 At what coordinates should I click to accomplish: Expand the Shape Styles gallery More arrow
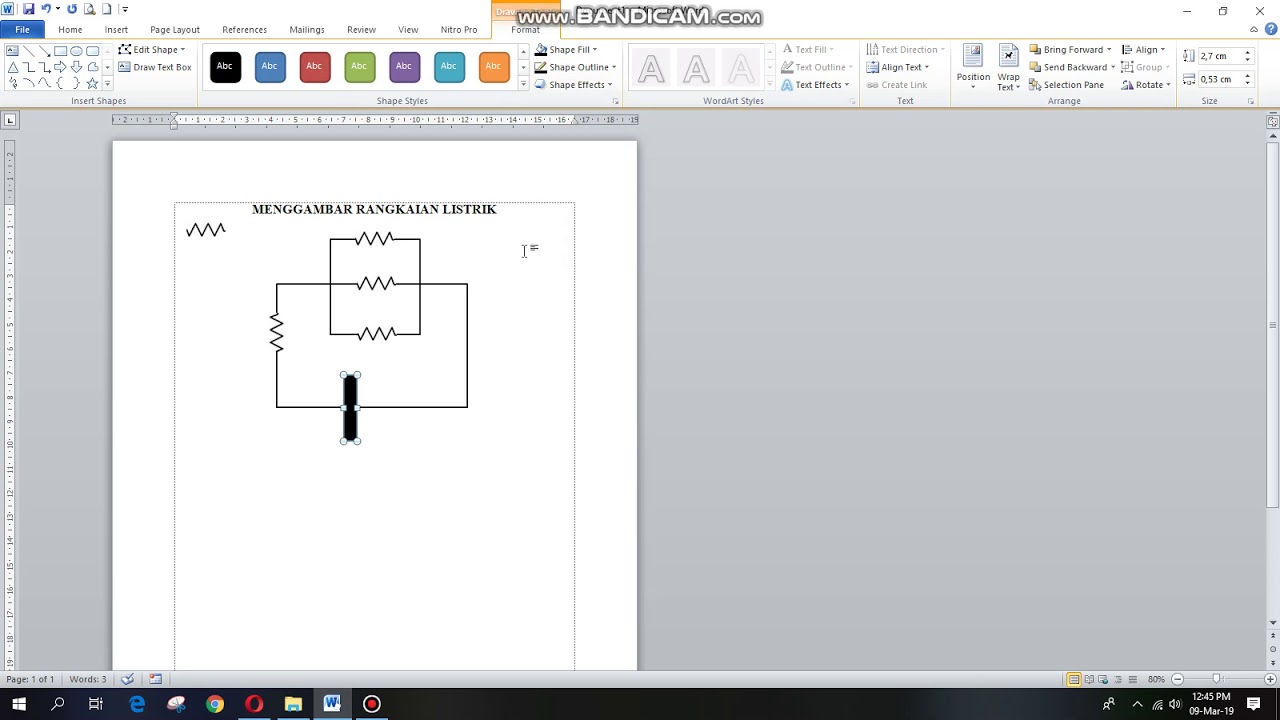coord(523,84)
